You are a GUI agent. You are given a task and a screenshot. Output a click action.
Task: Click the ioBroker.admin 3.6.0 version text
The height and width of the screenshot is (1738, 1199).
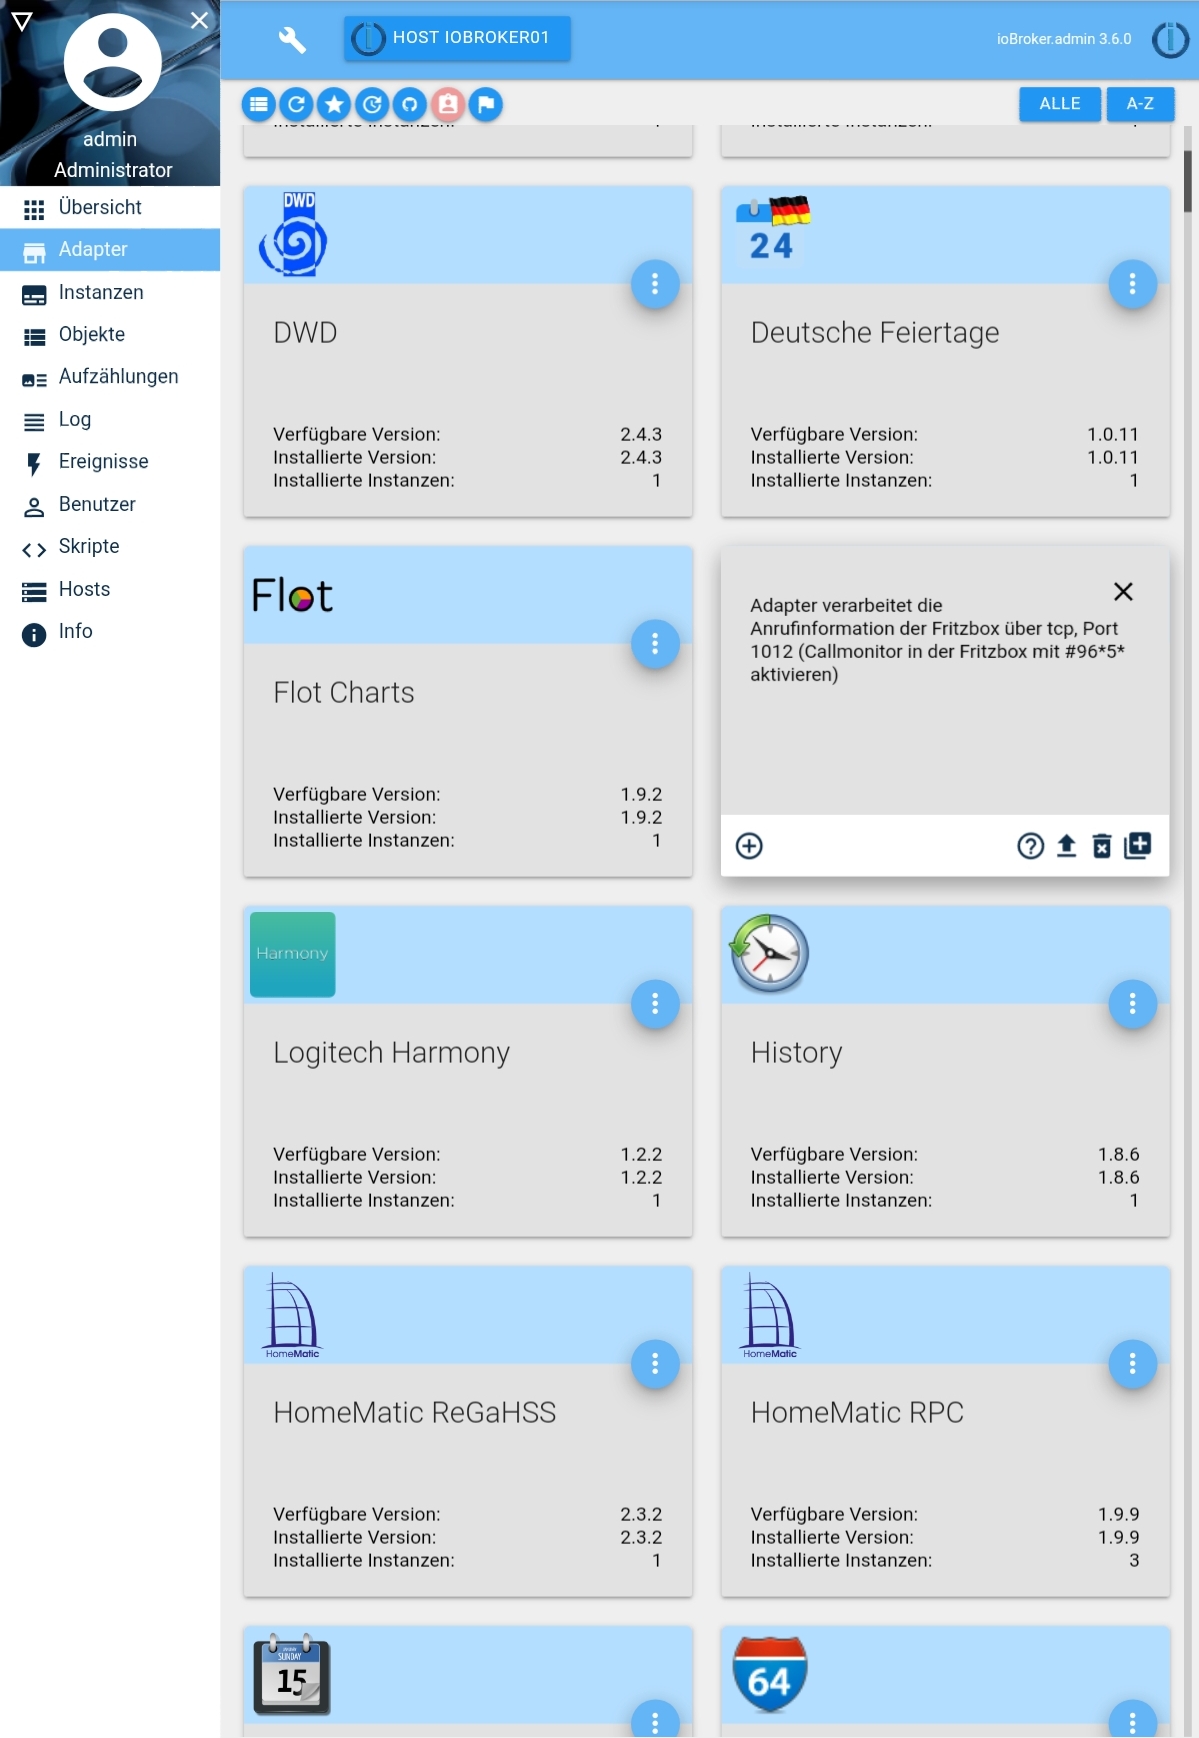tap(1064, 39)
